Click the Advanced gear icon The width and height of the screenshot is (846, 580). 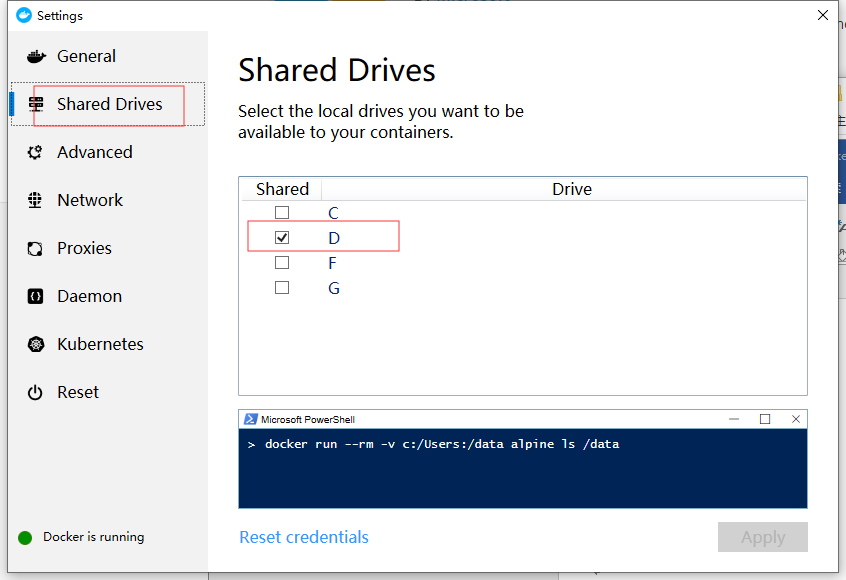point(35,152)
